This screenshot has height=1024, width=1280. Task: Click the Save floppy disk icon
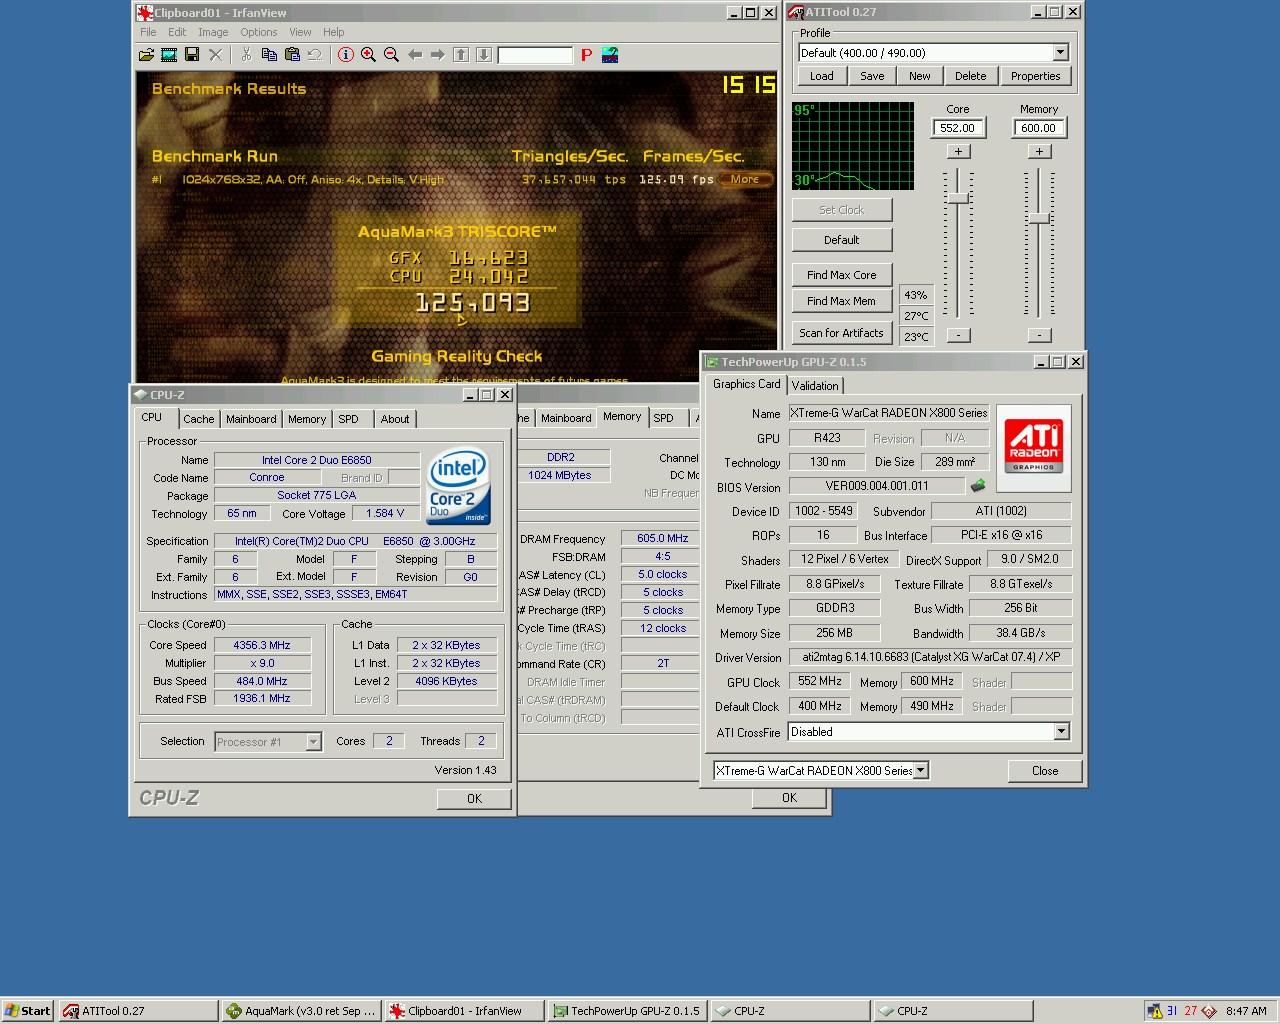click(192, 55)
